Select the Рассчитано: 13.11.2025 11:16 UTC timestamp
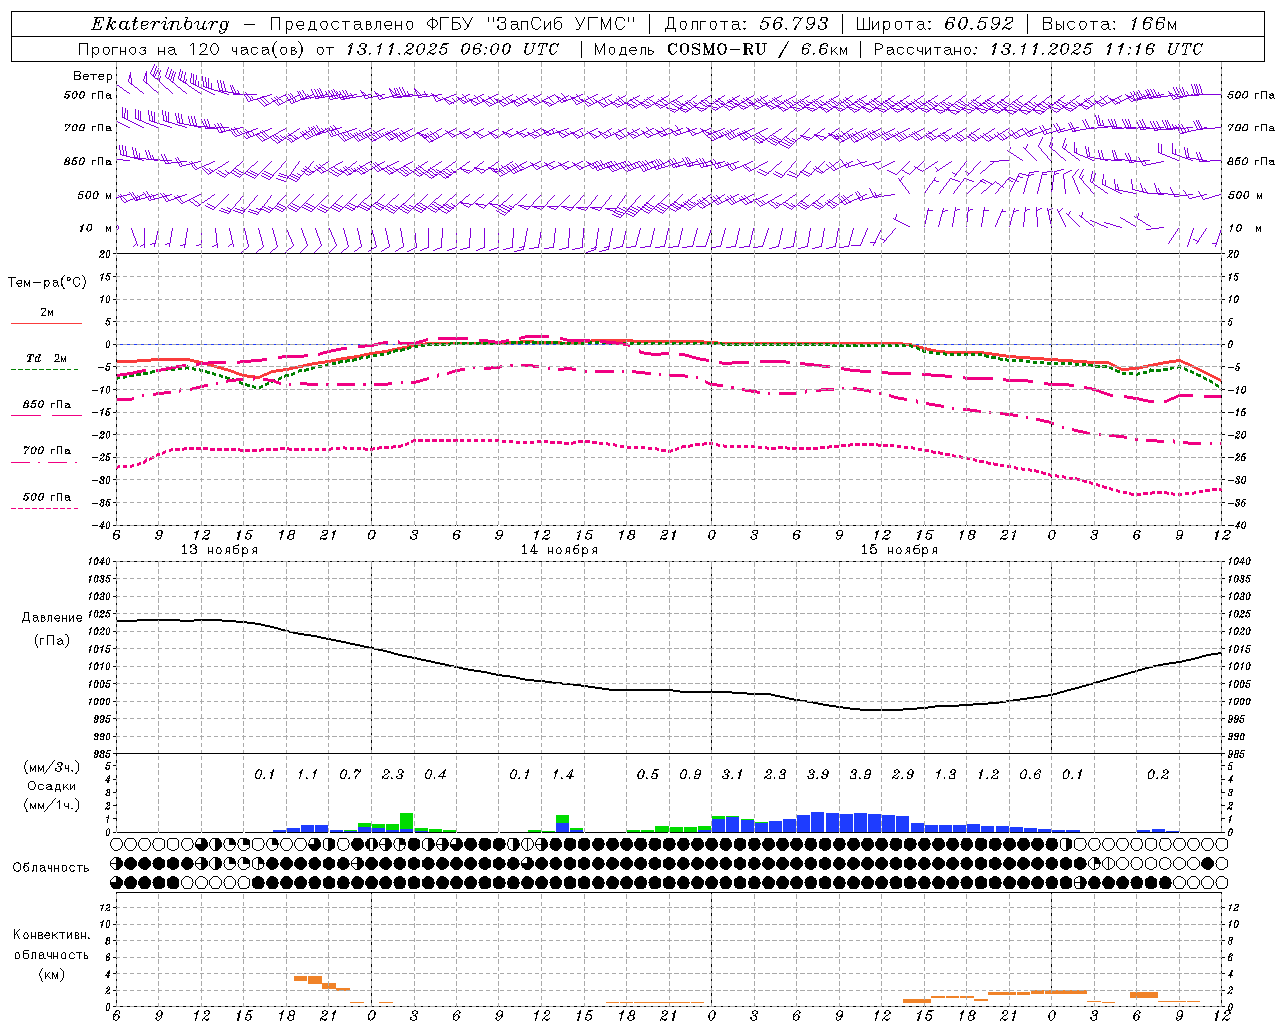Screen dimensions: 1280x1024 click(1038, 49)
